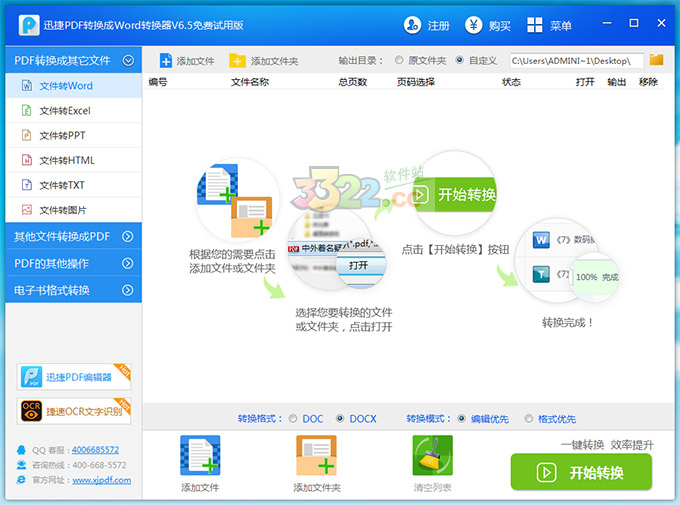Viewport: 680px width, 505px height.
Task: Click the add file (添加文件) toolbar icon
Action: [166, 60]
